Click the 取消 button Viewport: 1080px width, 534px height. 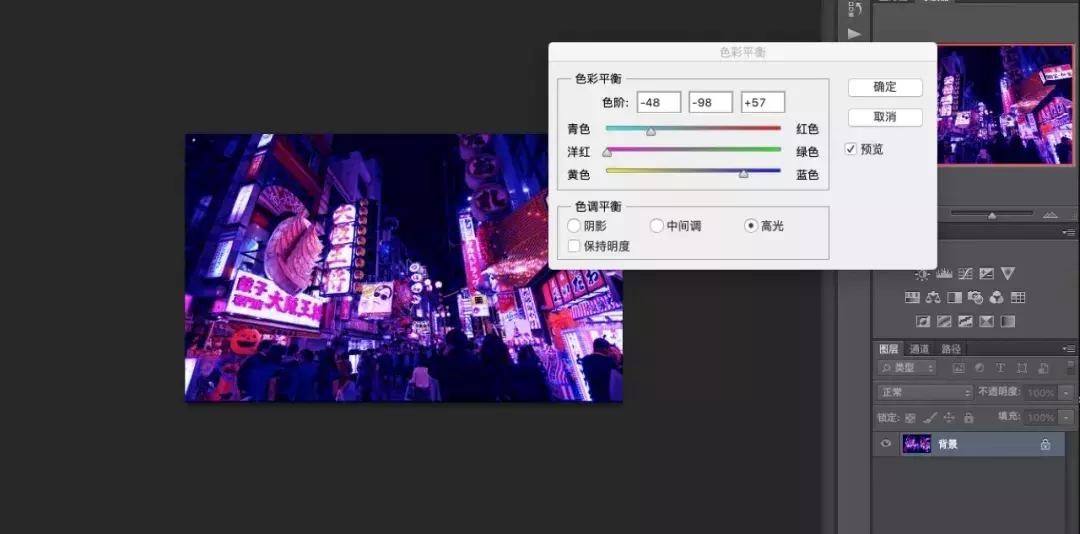tap(884, 117)
